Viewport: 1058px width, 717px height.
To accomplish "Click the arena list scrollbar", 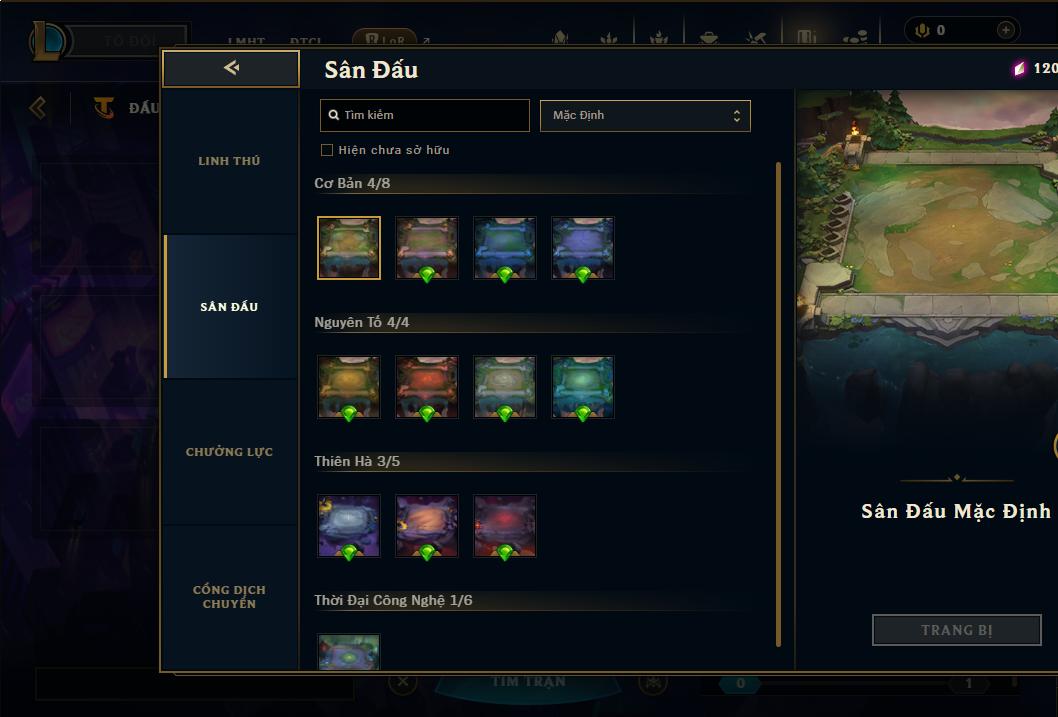I will point(779,405).
